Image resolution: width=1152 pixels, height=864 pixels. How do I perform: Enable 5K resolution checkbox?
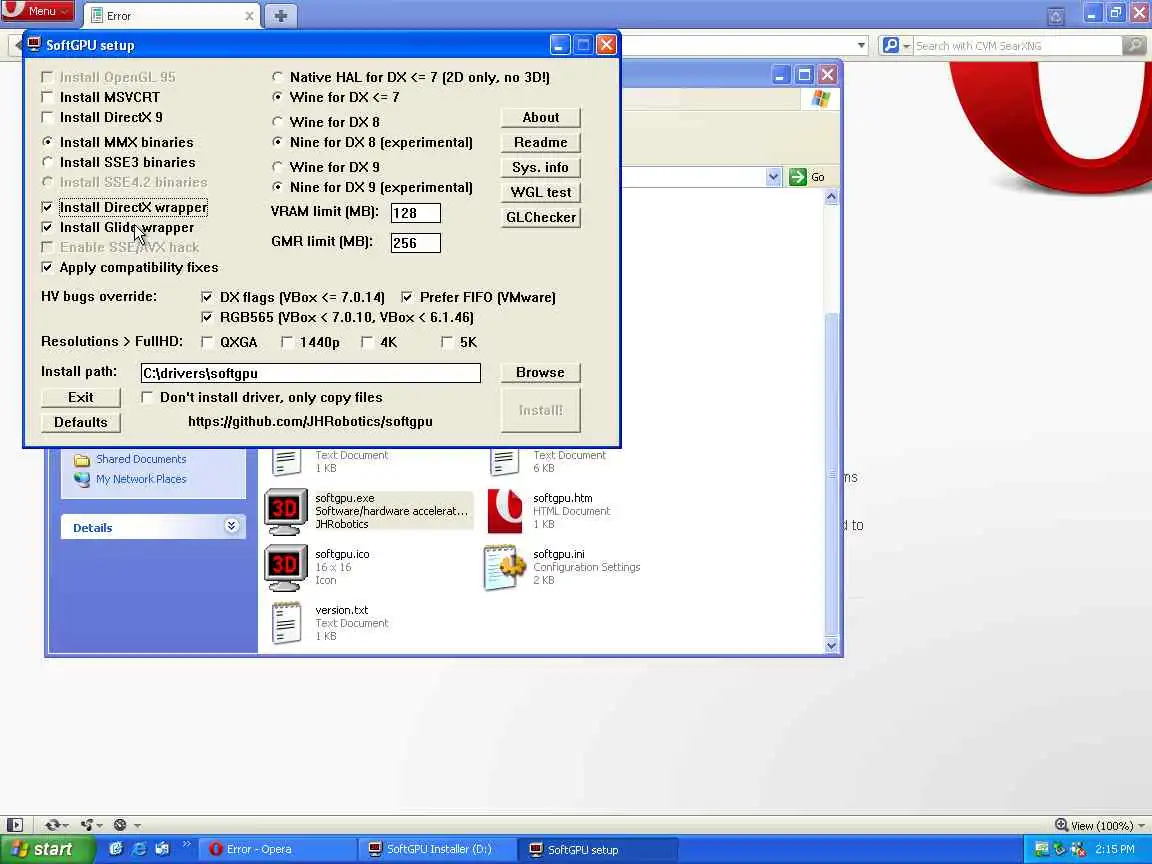click(x=447, y=342)
